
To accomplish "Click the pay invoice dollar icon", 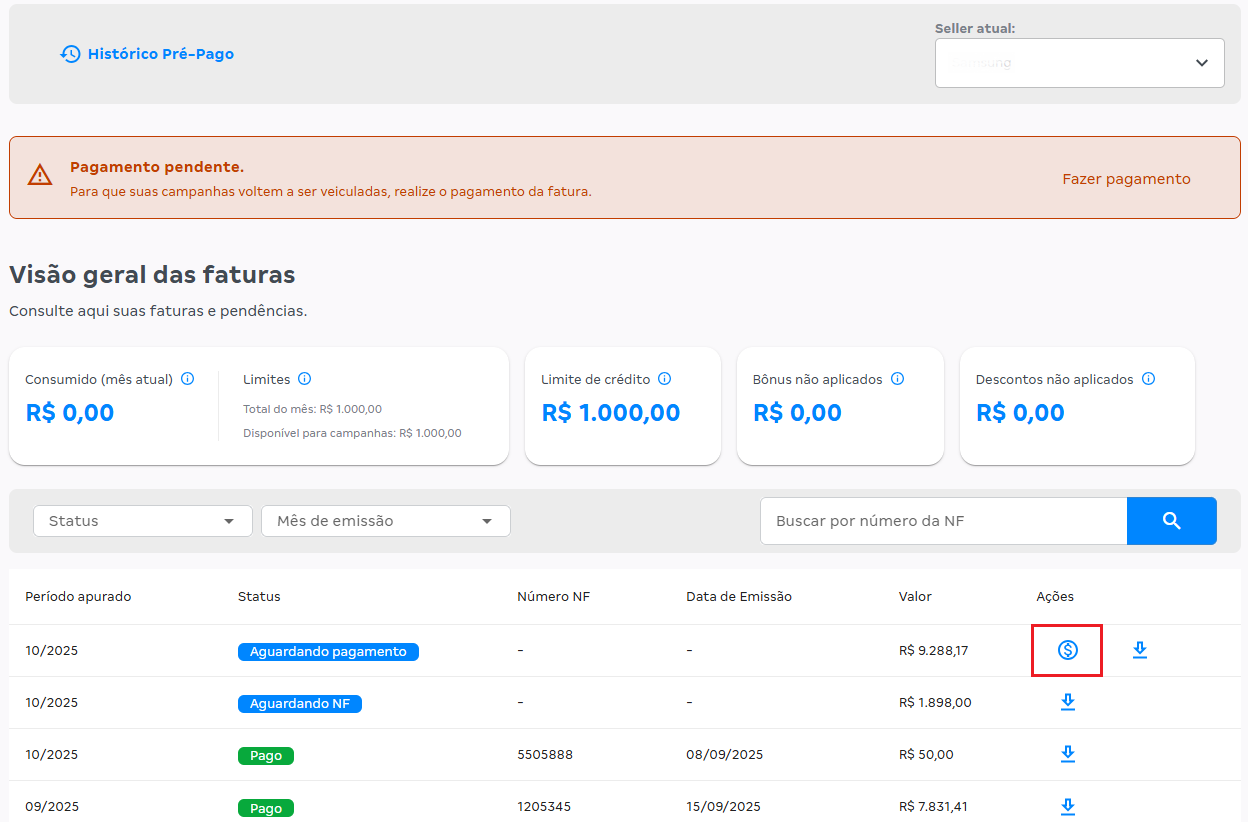I will pyautogui.click(x=1067, y=650).
